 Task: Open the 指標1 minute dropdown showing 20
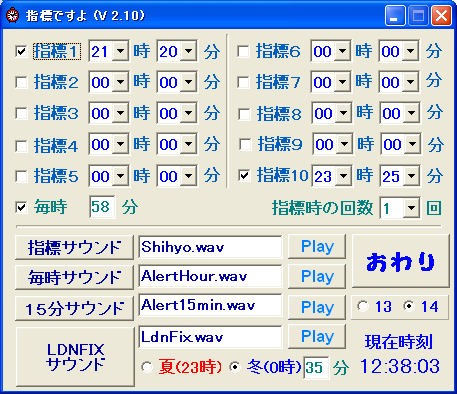click(x=189, y=52)
